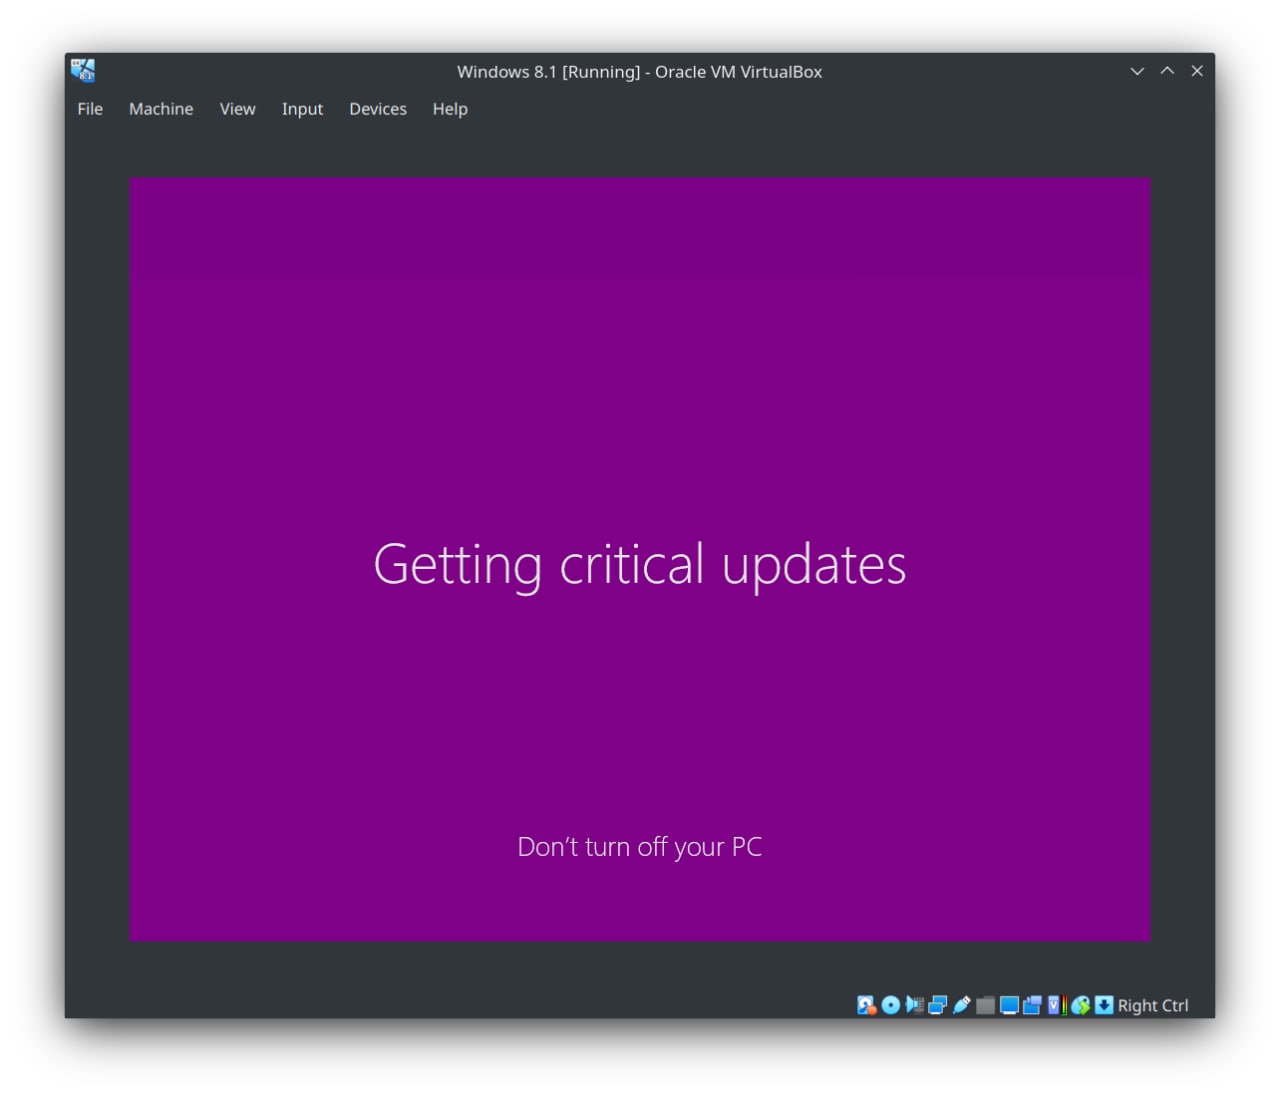Maximize the VirtualBox window

pos(1167,71)
